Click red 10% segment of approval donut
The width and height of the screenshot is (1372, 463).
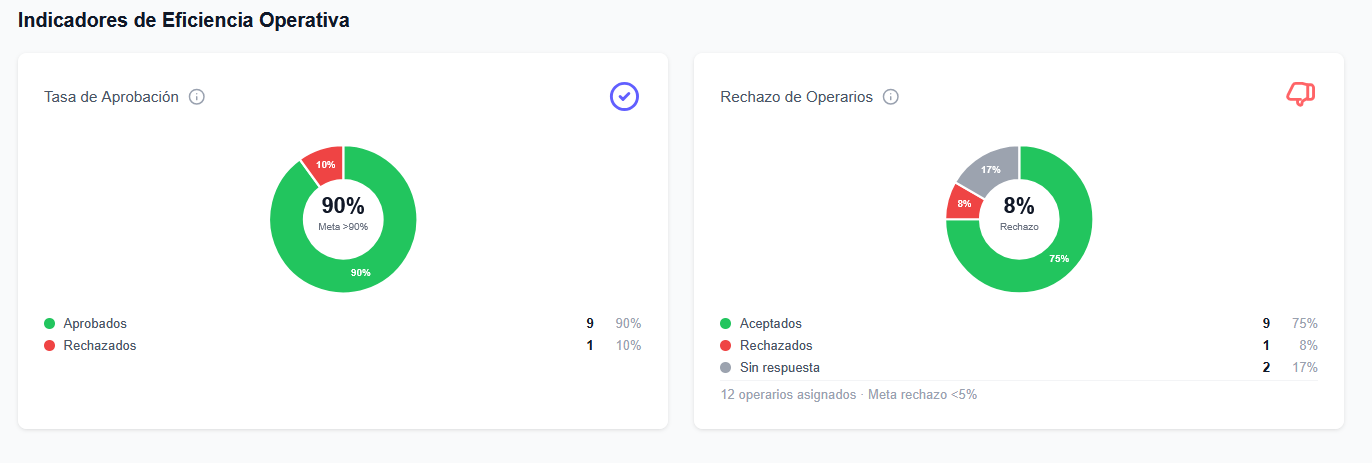[326, 164]
